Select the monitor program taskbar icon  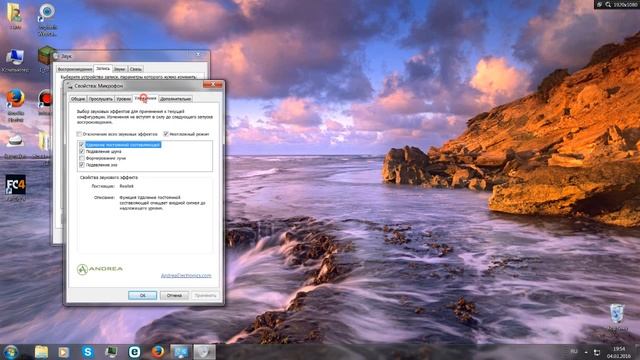pos(111,351)
